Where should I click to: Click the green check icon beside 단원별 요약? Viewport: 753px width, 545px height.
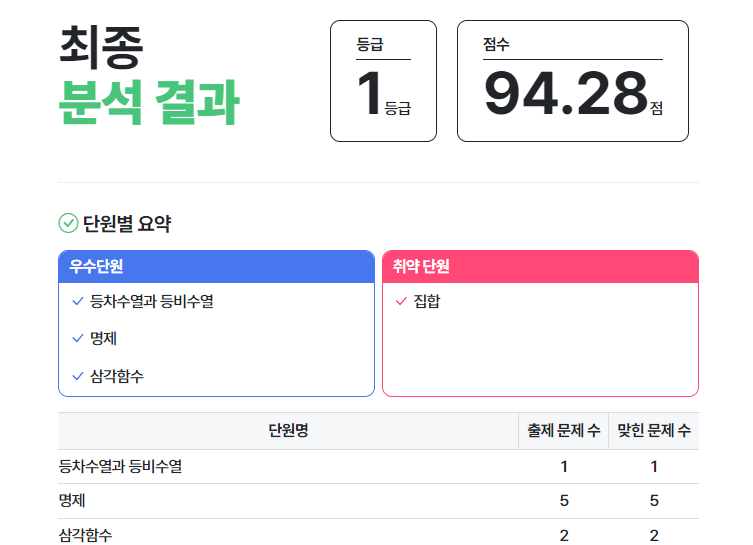point(68,224)
